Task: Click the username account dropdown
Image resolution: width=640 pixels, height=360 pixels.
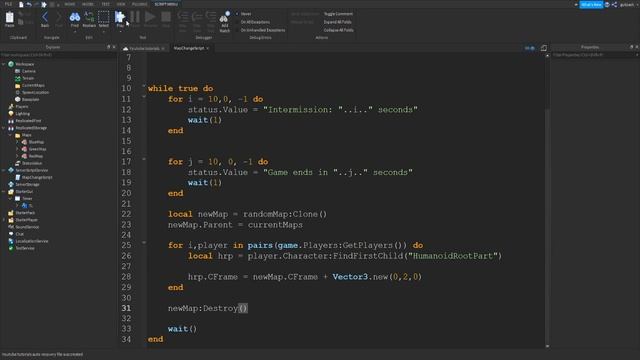Action: click(628, 4)
